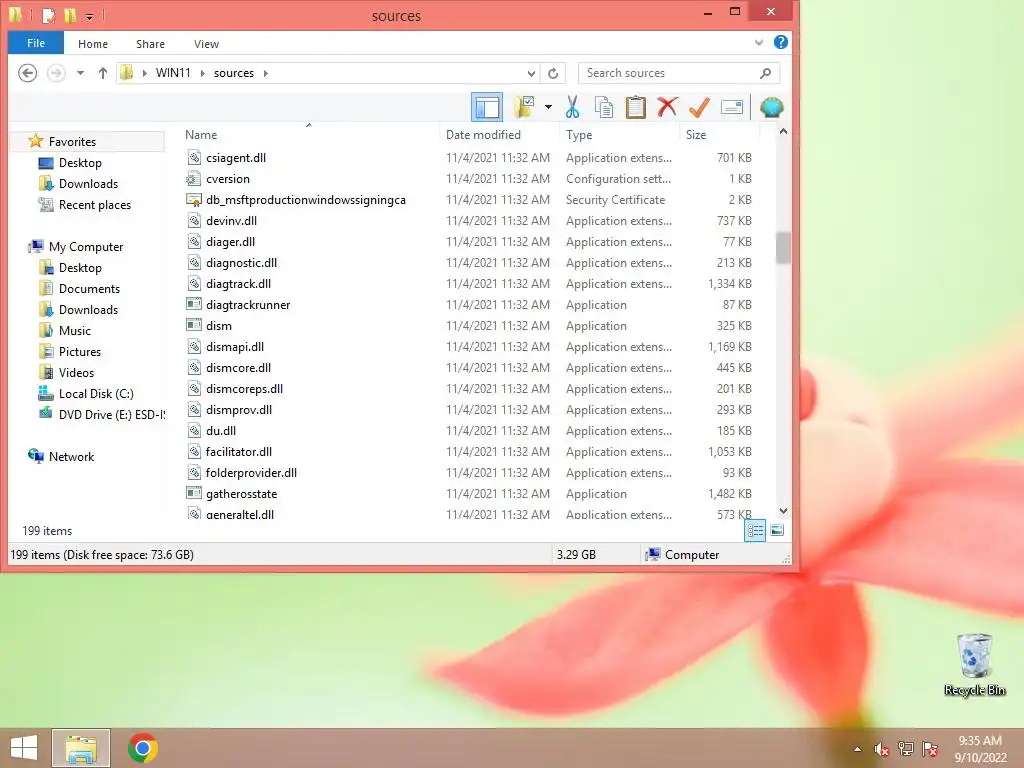
Task: Sort by the Date modified column header
Action: pyautogui.click(x=500, y=135)
